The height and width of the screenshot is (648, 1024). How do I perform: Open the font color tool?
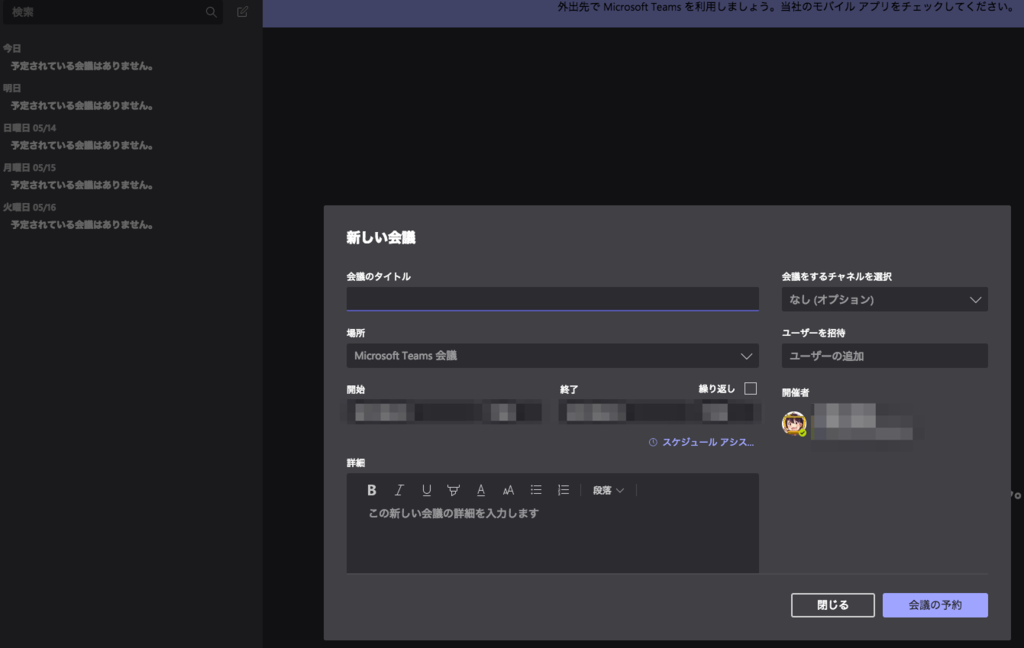[481, 490]
